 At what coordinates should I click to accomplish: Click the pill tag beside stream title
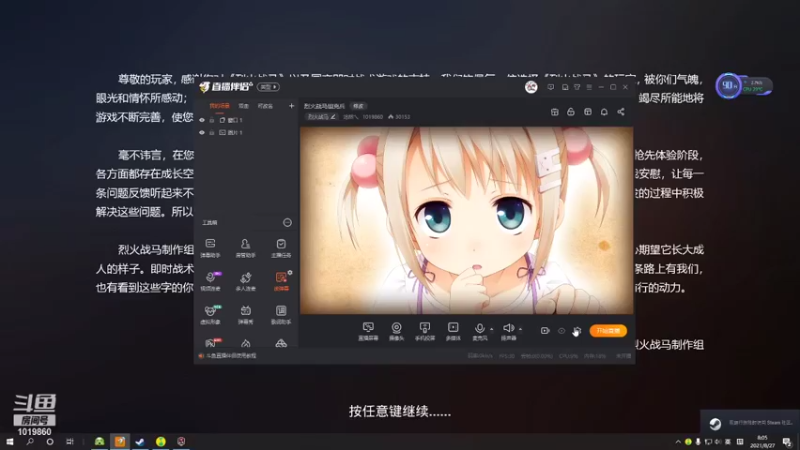[x=359, y=106]
